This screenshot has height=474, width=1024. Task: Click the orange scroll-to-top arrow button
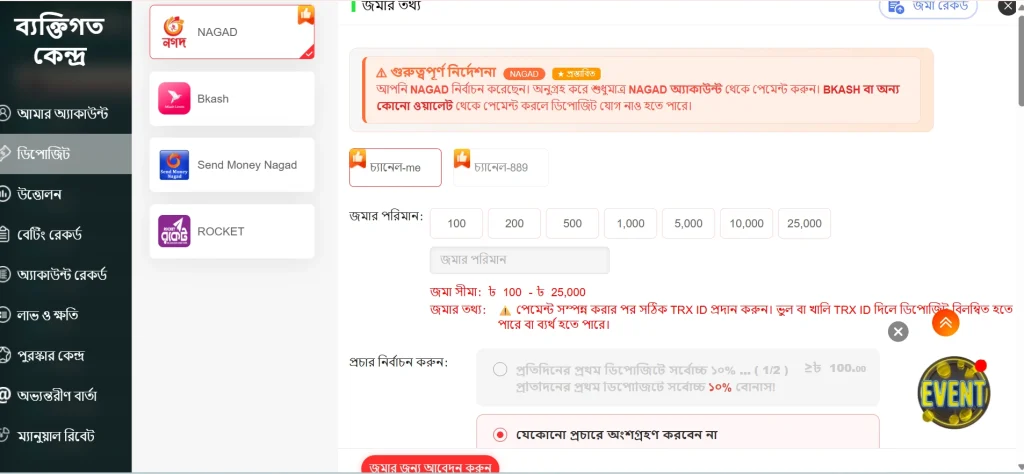pos(946,323)
